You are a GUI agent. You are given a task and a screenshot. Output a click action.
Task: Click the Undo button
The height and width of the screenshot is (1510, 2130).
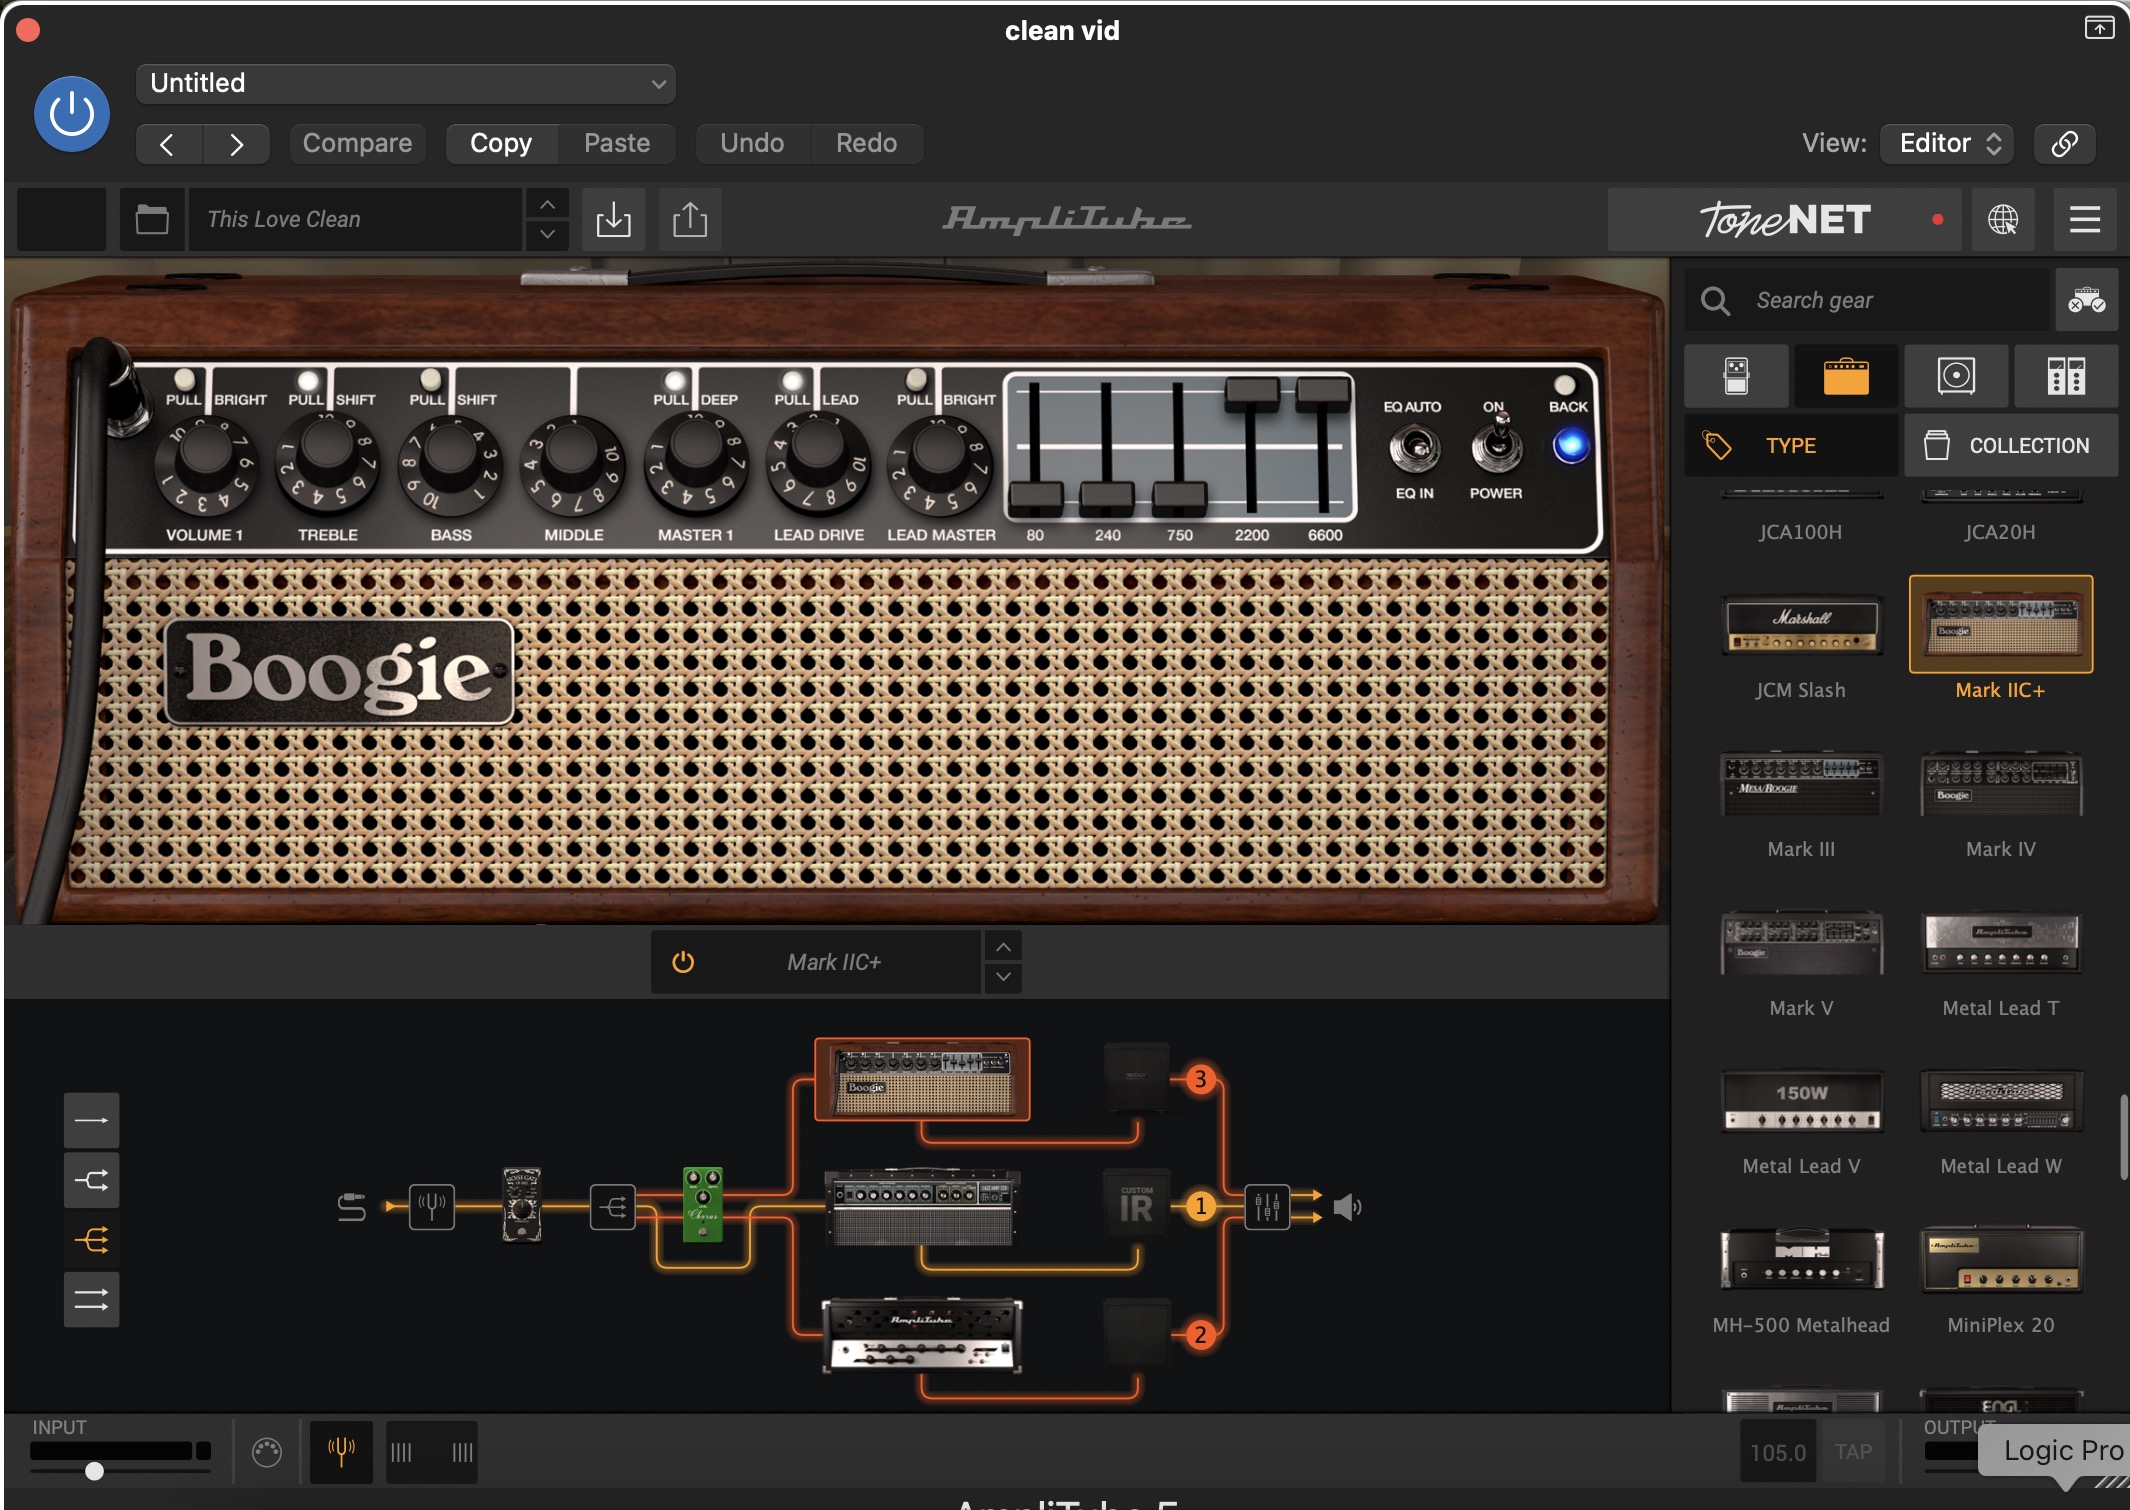[752, 143]
